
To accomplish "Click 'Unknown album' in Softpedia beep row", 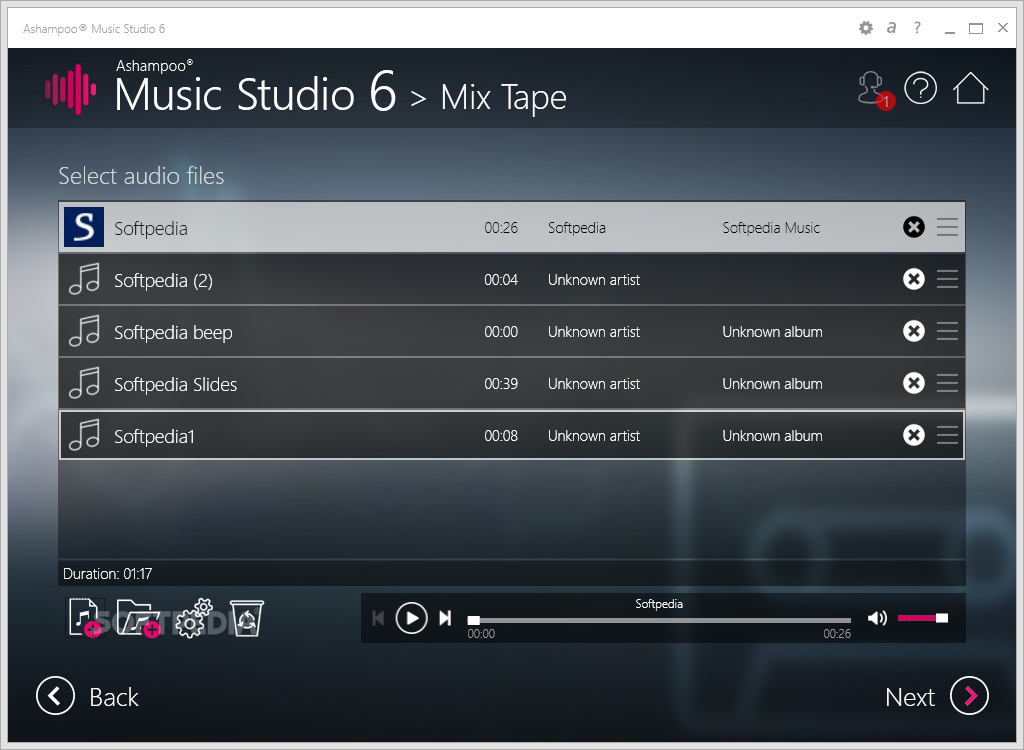I will 772,332.
